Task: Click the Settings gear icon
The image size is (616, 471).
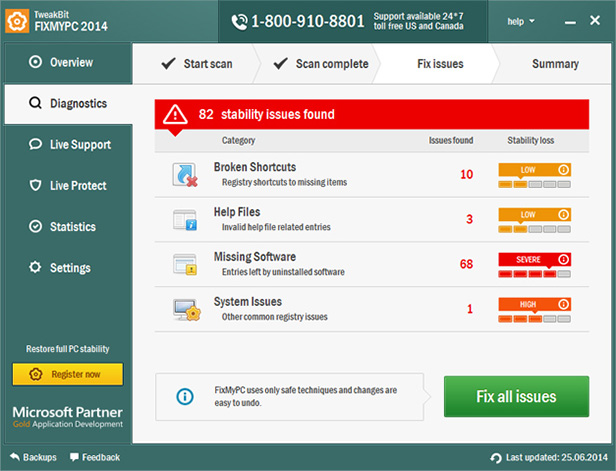Action: 35,267
